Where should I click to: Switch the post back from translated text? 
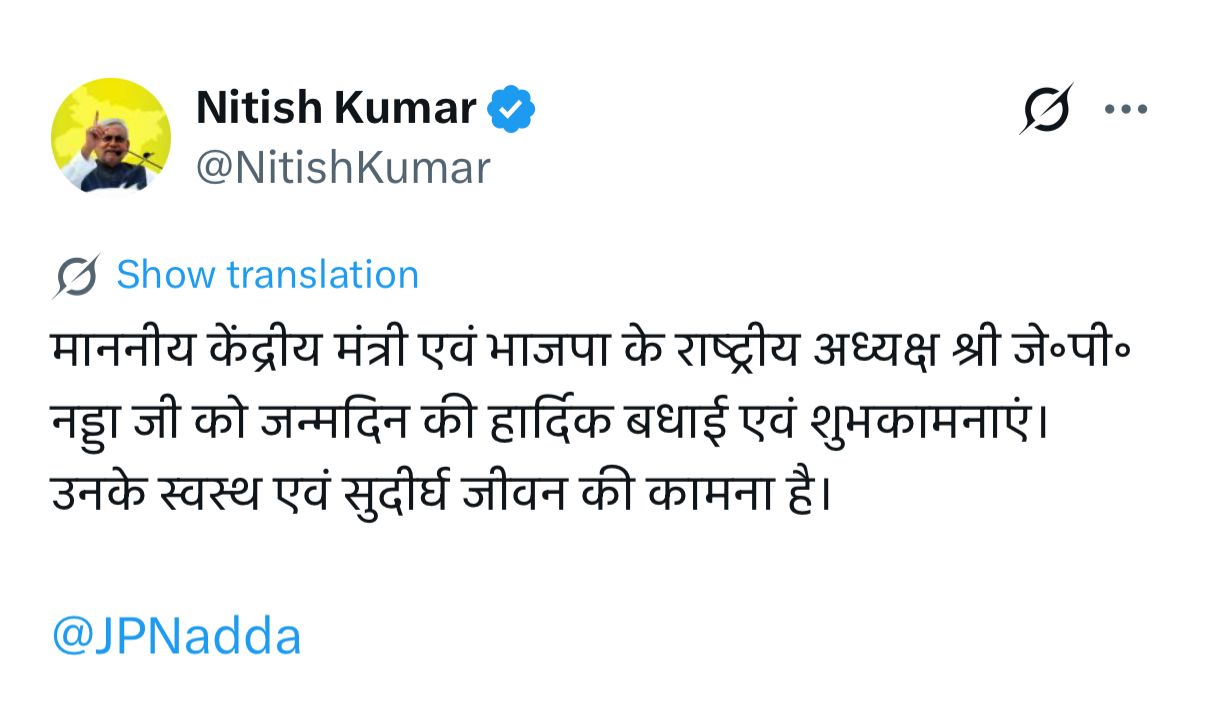pos(267,273)
